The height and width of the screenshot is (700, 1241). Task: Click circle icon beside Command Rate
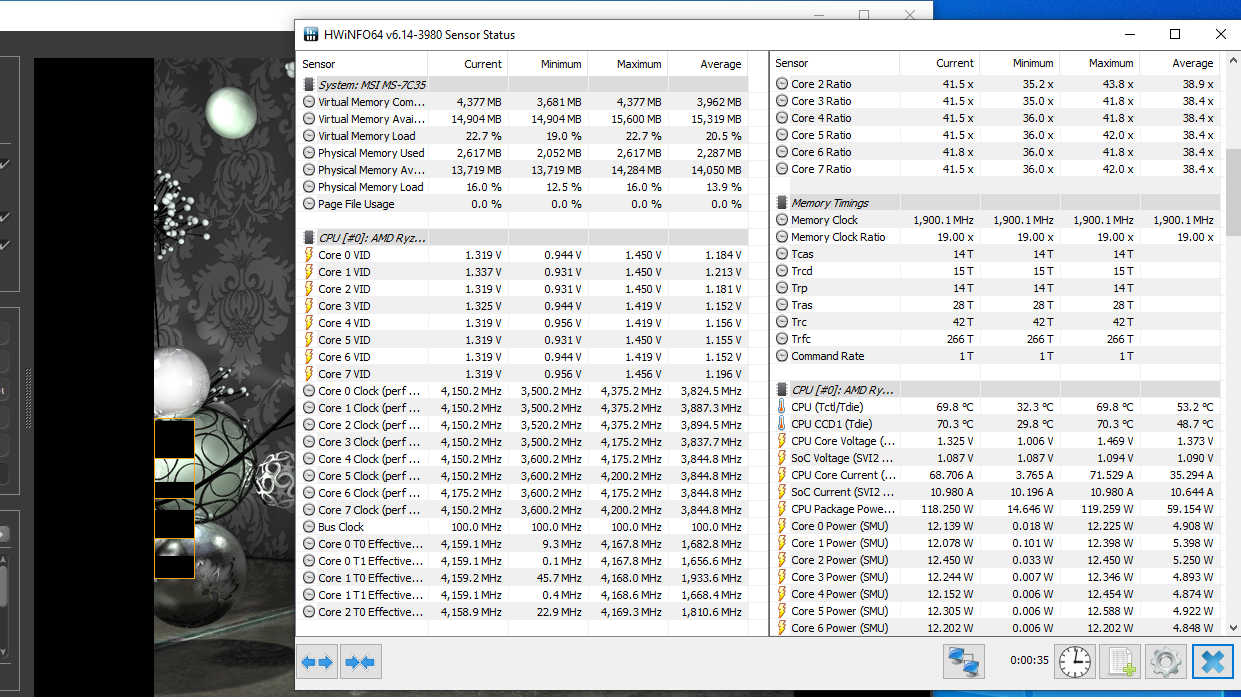click(x=782, y=356)
